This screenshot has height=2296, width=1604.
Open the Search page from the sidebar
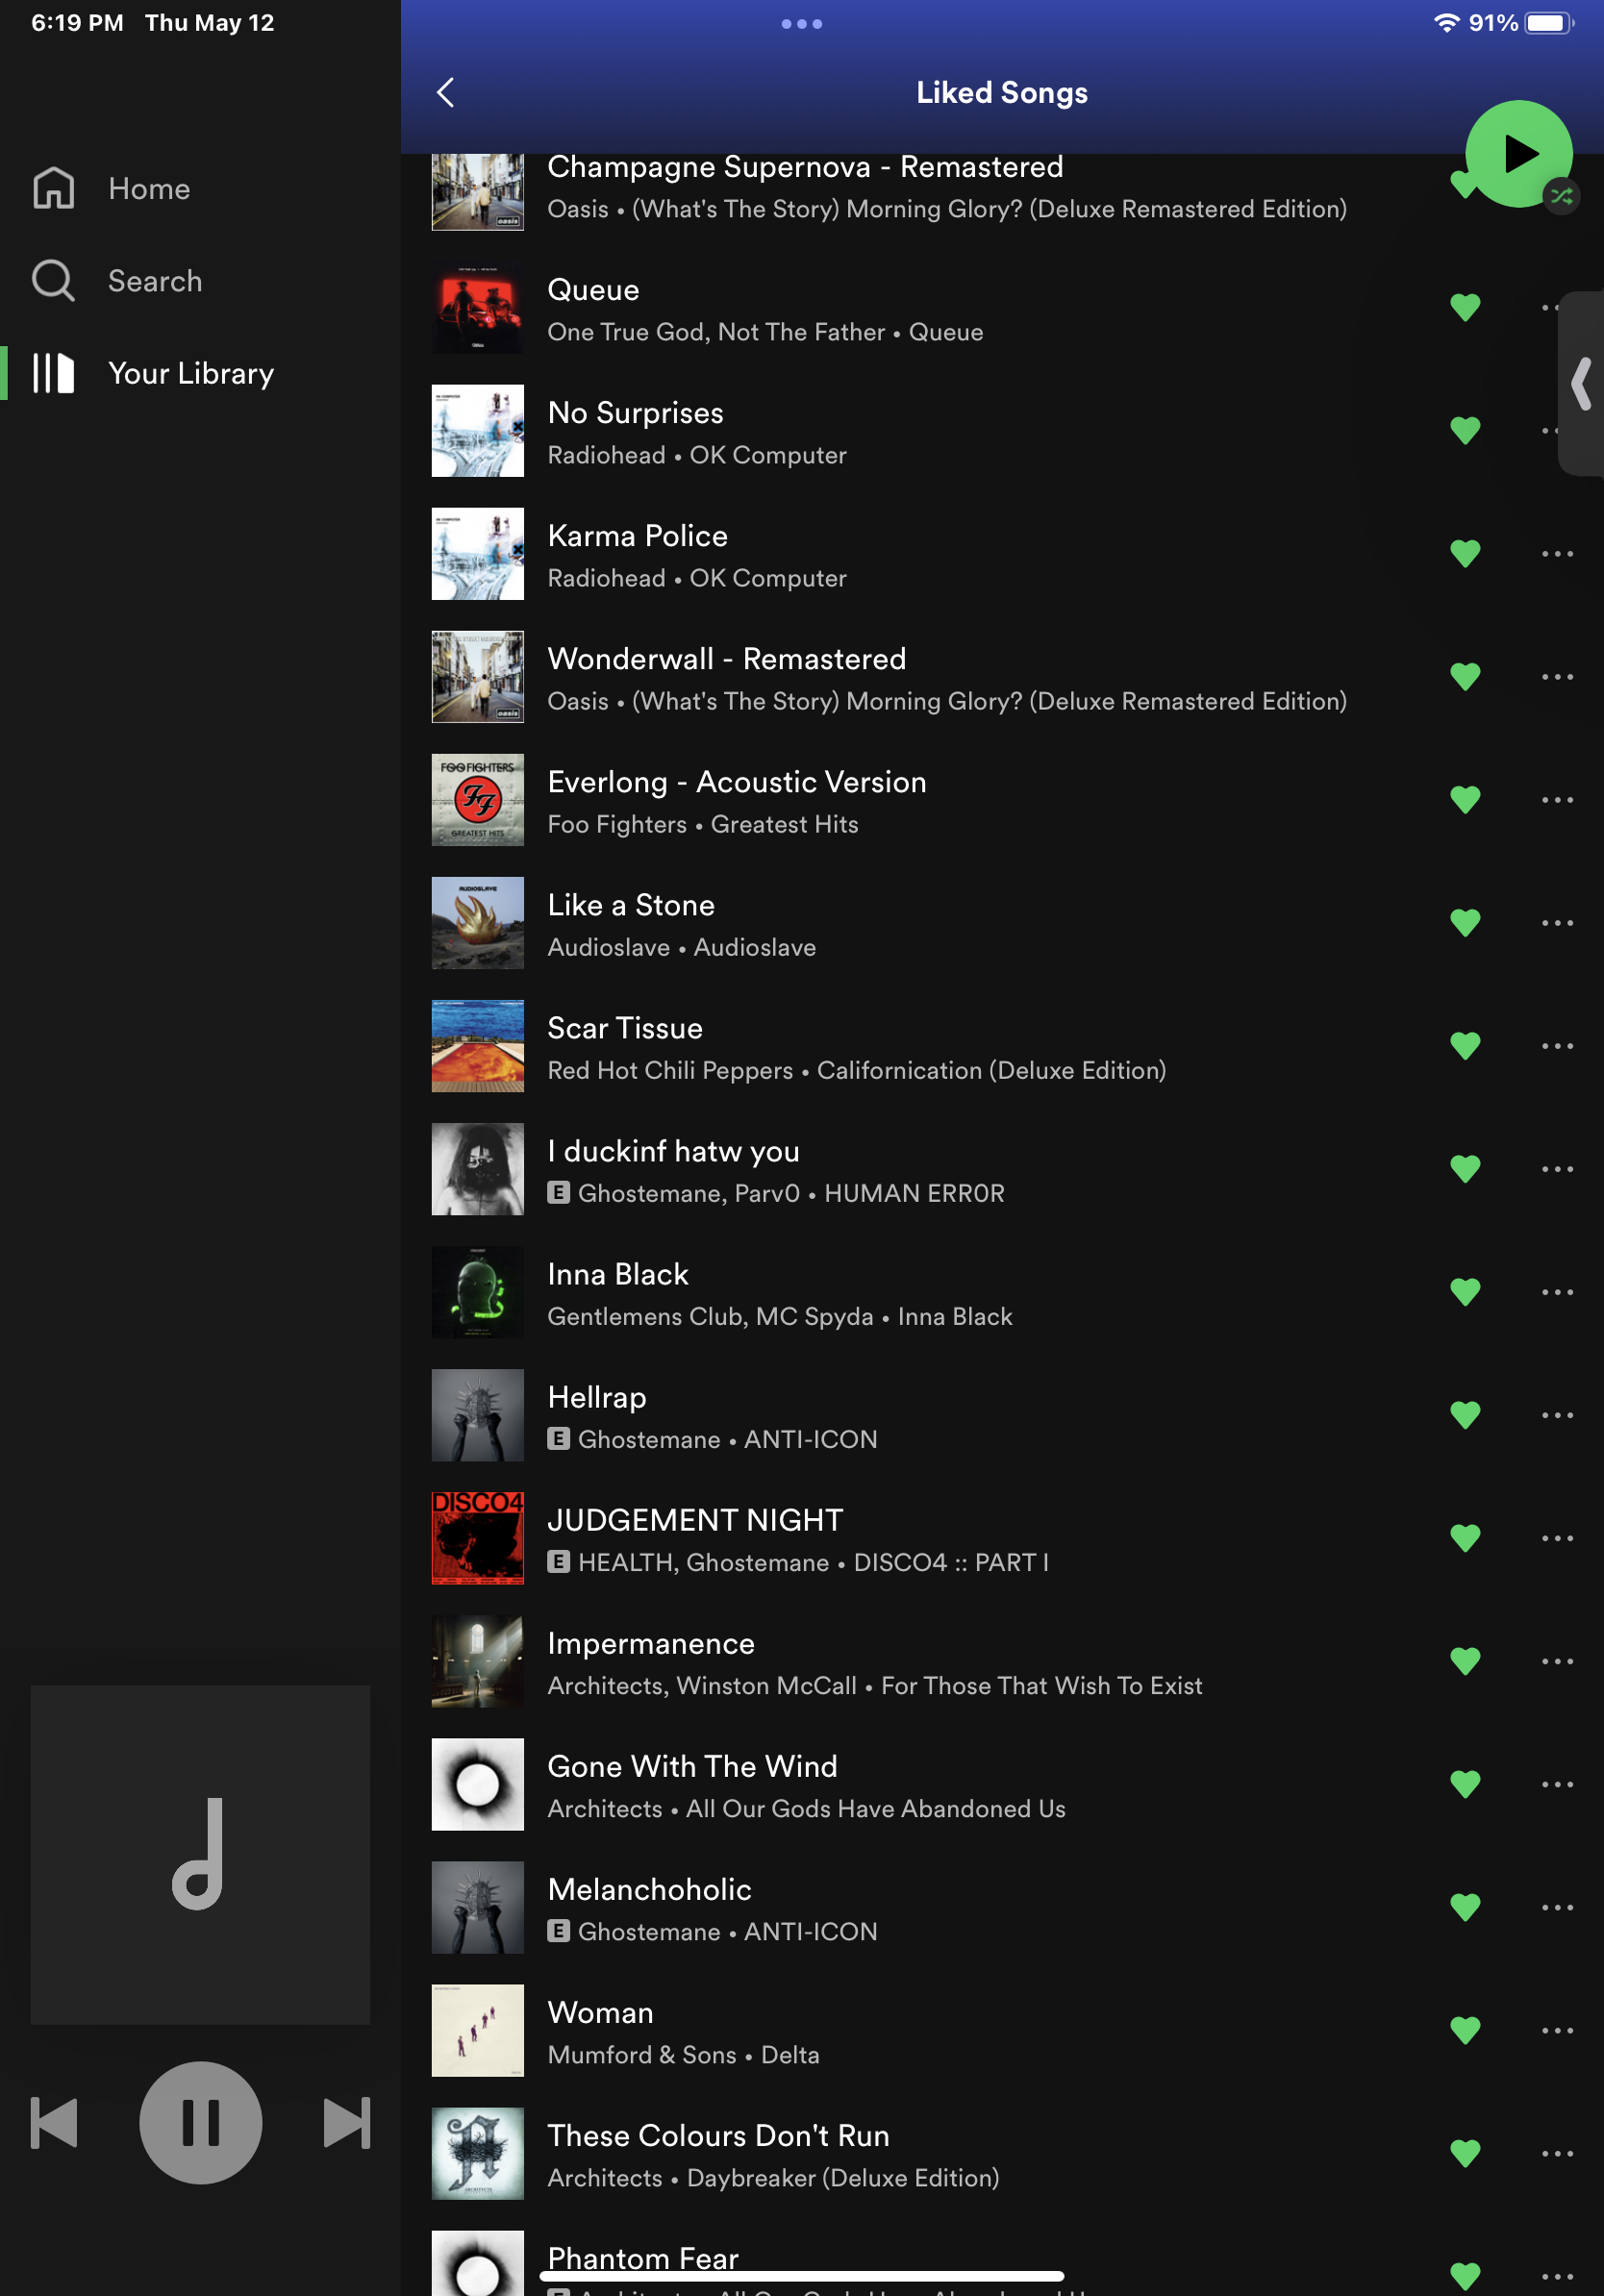click(x=154, y=281)
